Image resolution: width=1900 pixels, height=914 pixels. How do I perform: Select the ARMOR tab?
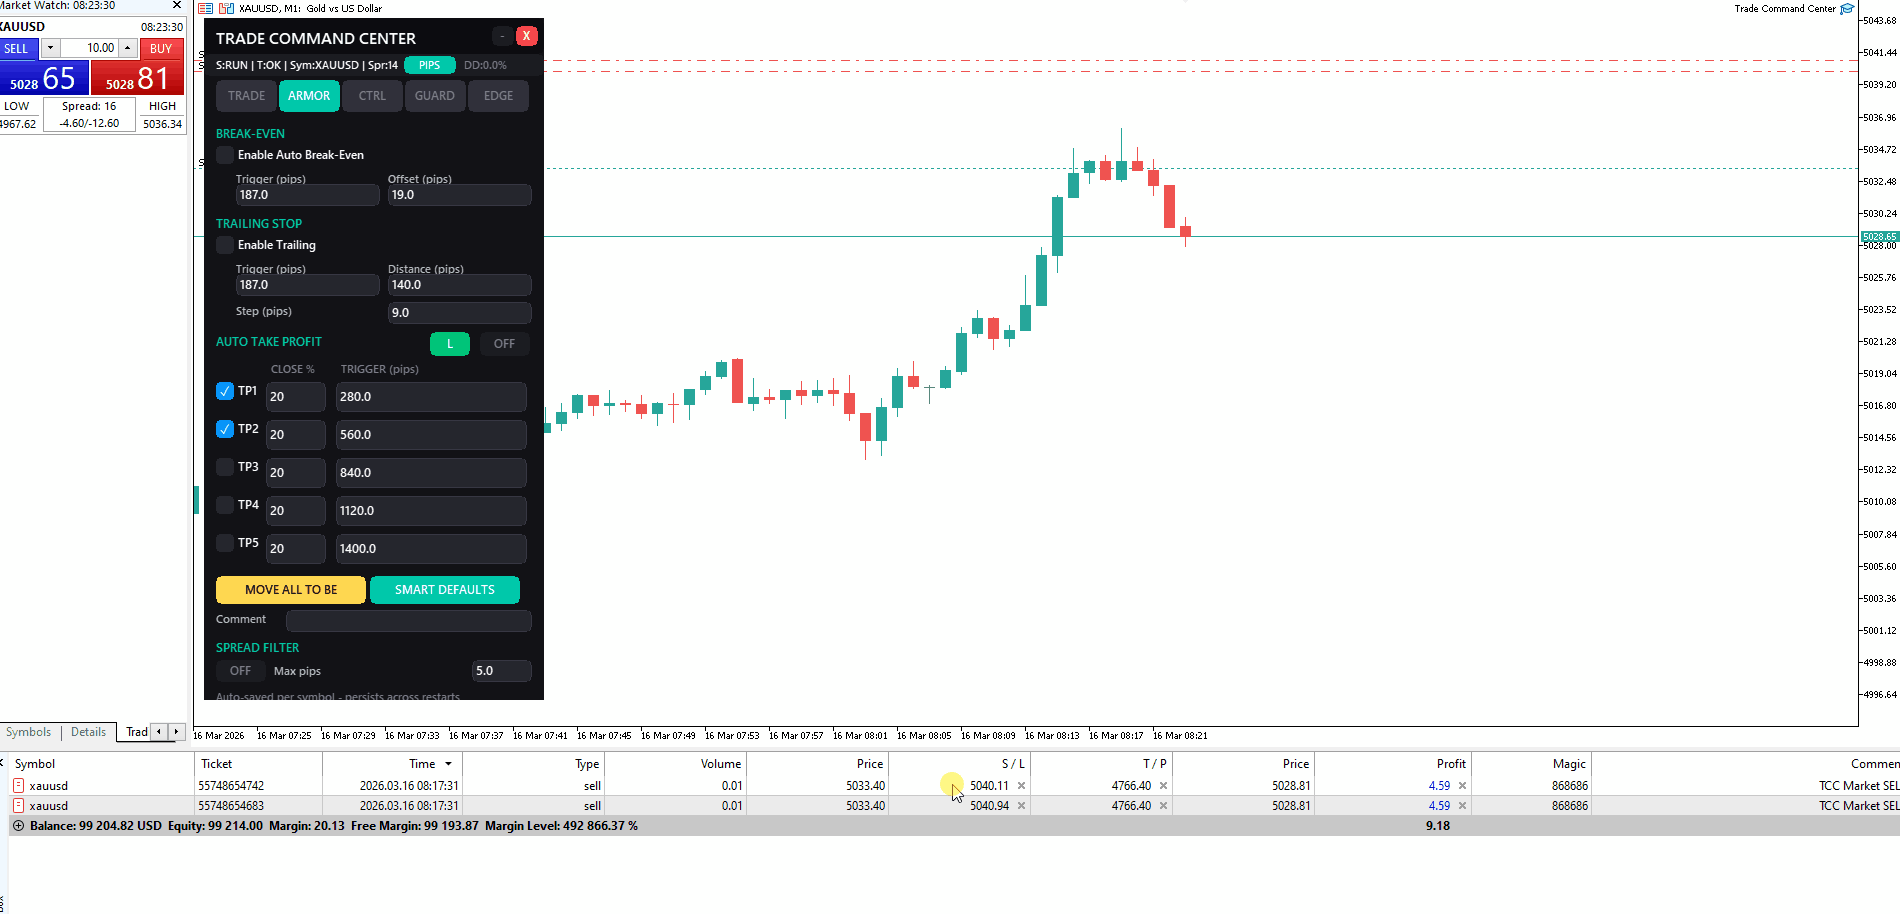(x=309, y=96)
